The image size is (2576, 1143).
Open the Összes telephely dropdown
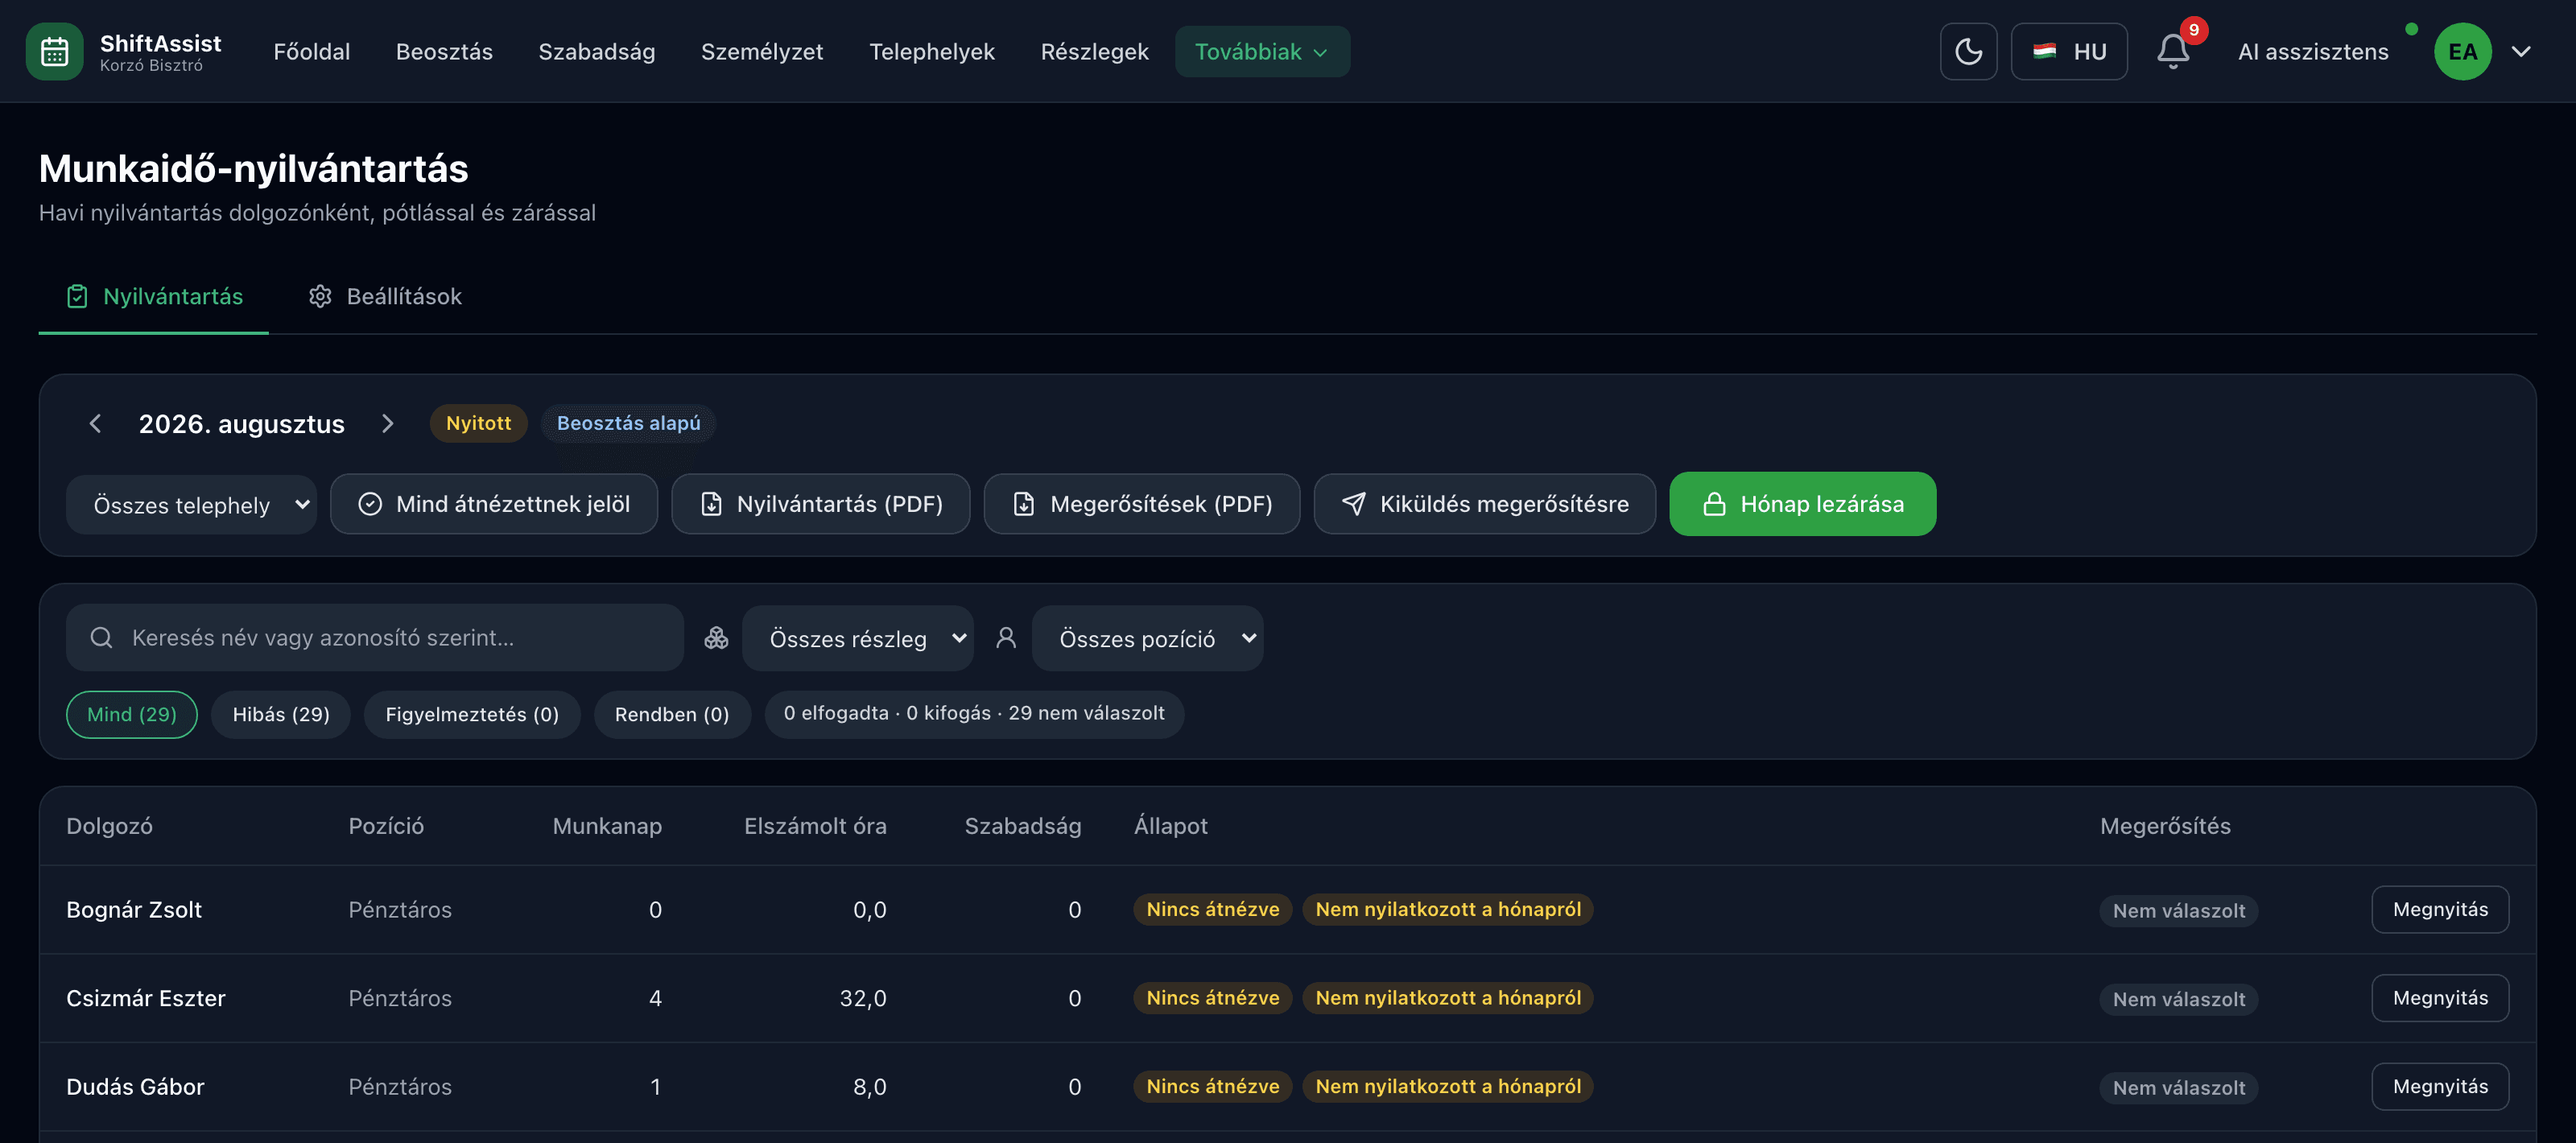click(x=191, y=505)
